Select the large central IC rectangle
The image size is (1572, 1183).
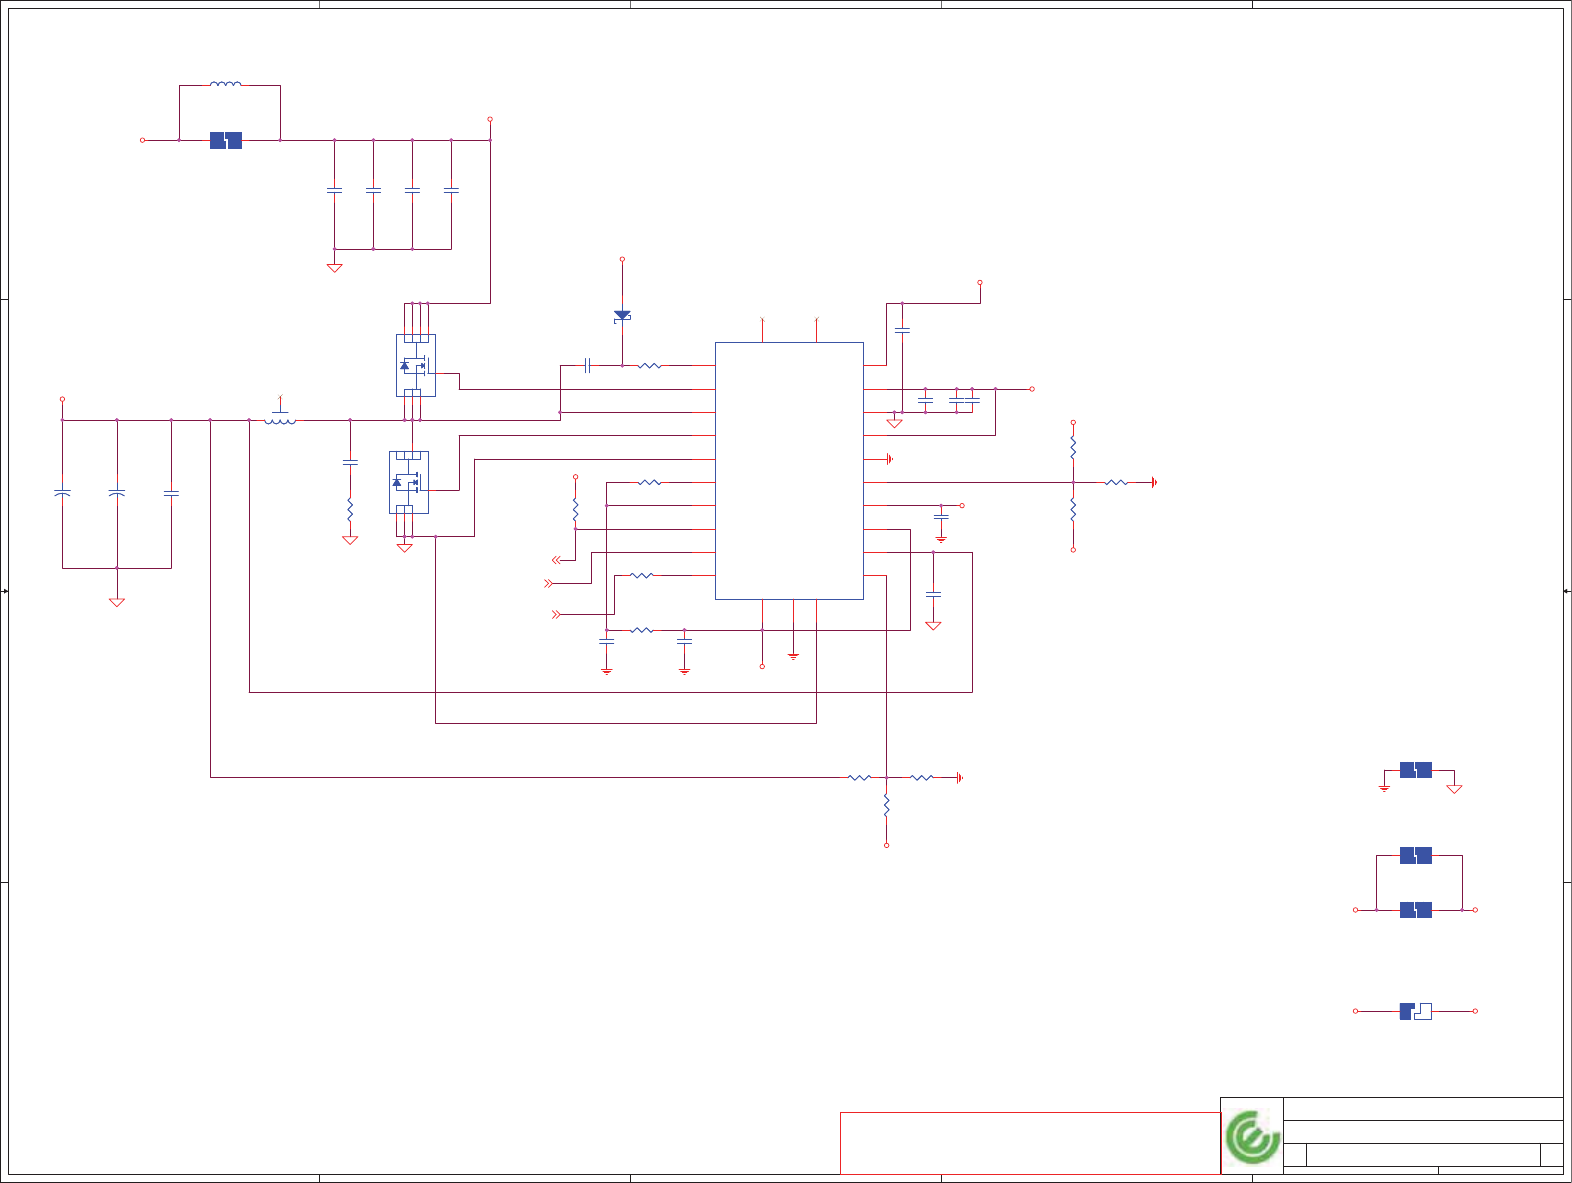point(789,471)
